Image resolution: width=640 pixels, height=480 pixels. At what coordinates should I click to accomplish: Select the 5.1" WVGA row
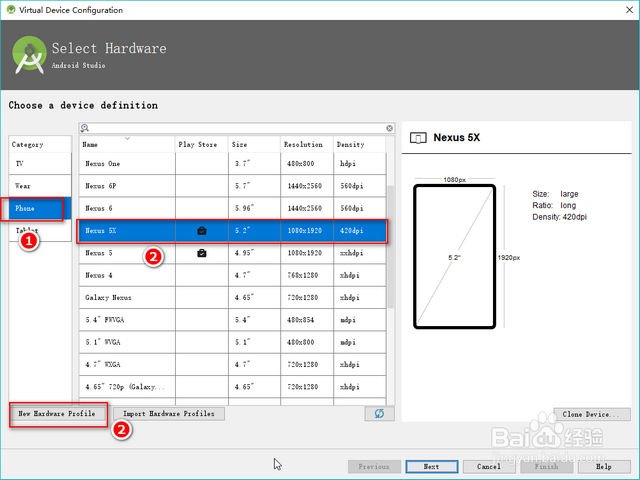(x=232, y=342)
